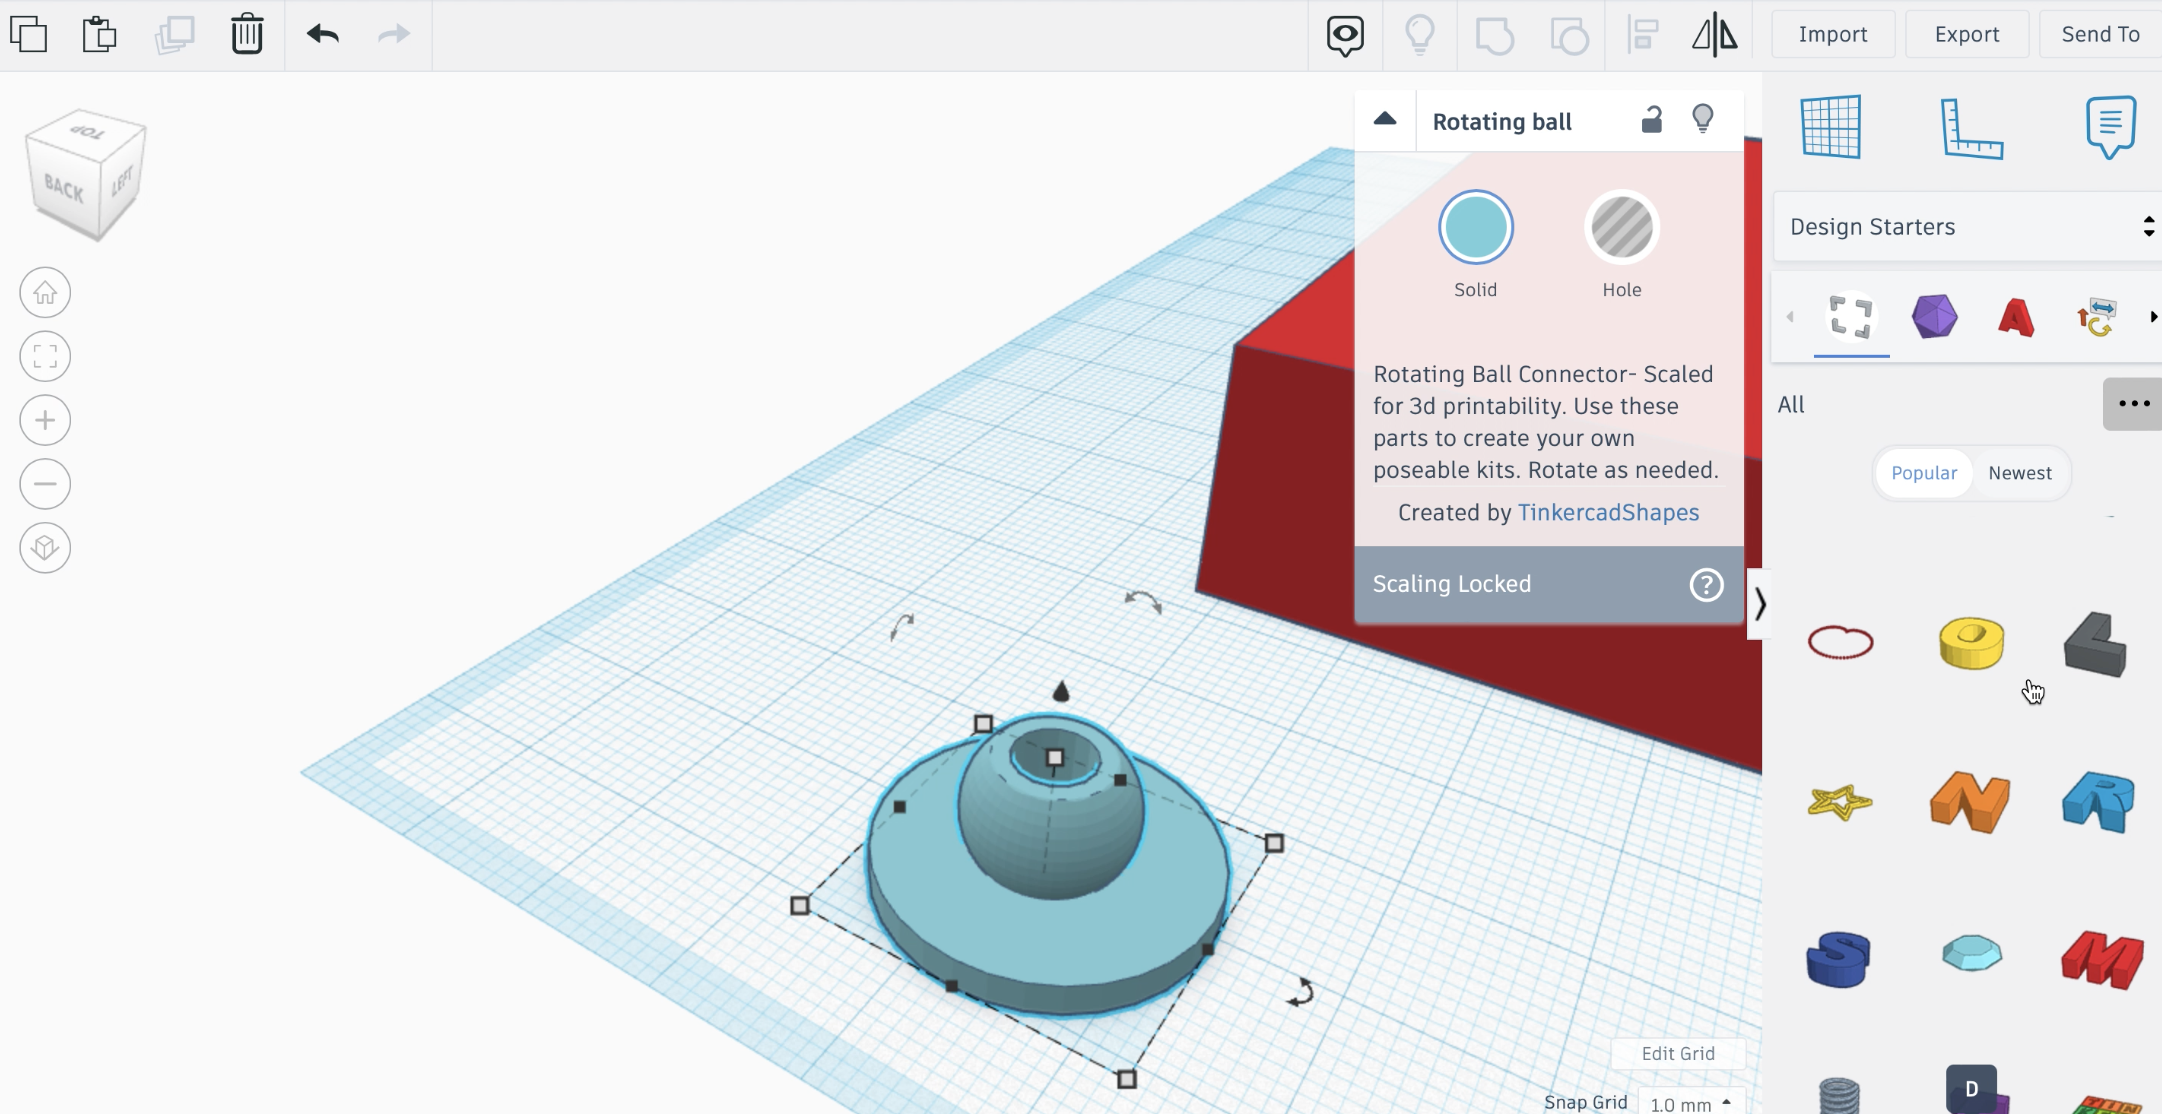Viewport: 2162px width, 1114px height.
Task: Click the Group shapes icon
Action: [1495, 36]
